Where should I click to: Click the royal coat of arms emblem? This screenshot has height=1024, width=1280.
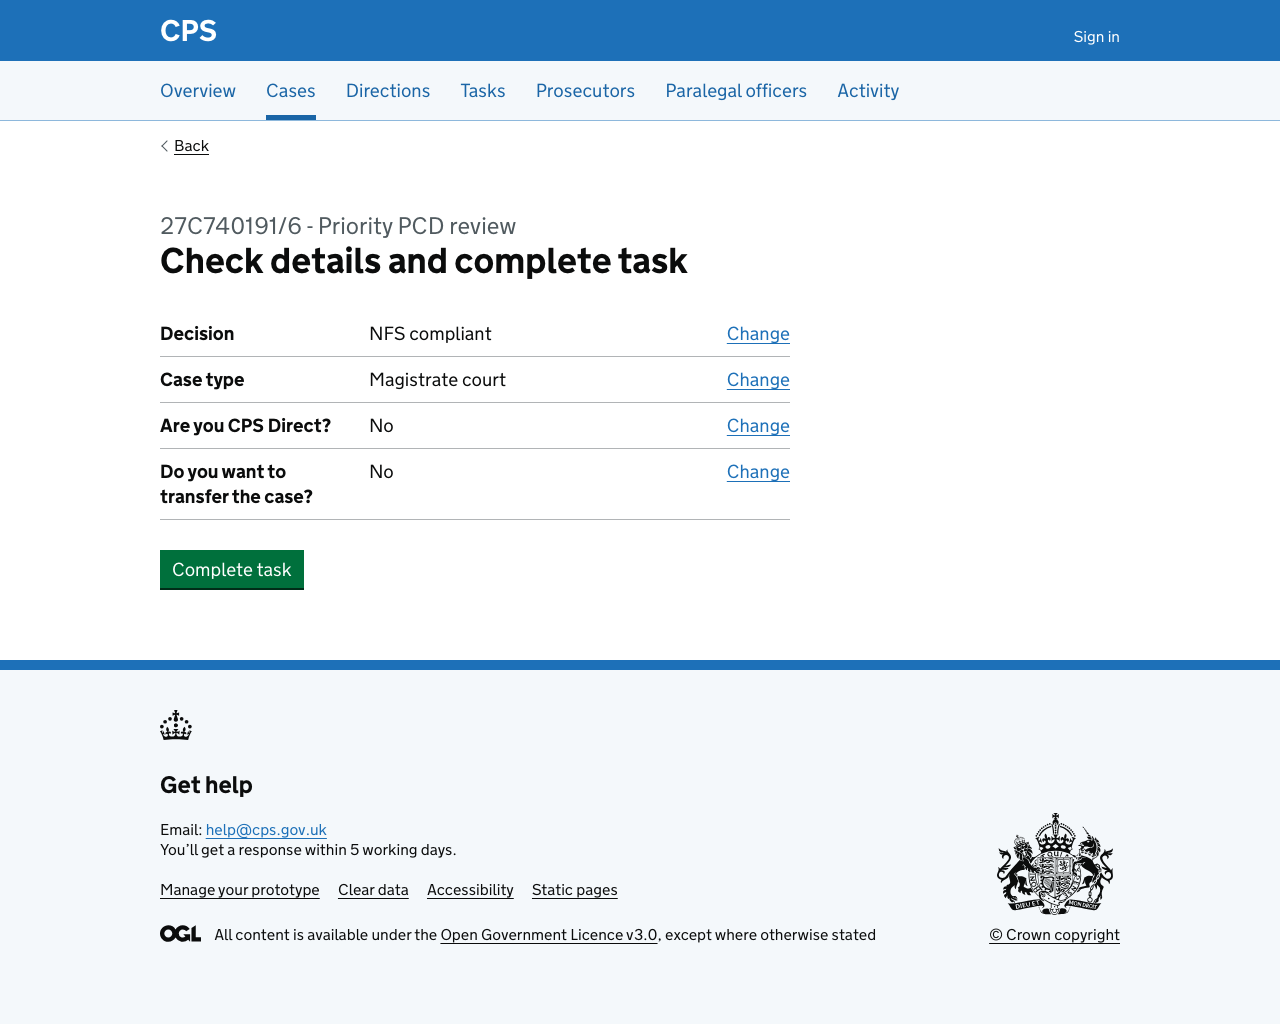pyautogui.click(x=1056, y=863)
